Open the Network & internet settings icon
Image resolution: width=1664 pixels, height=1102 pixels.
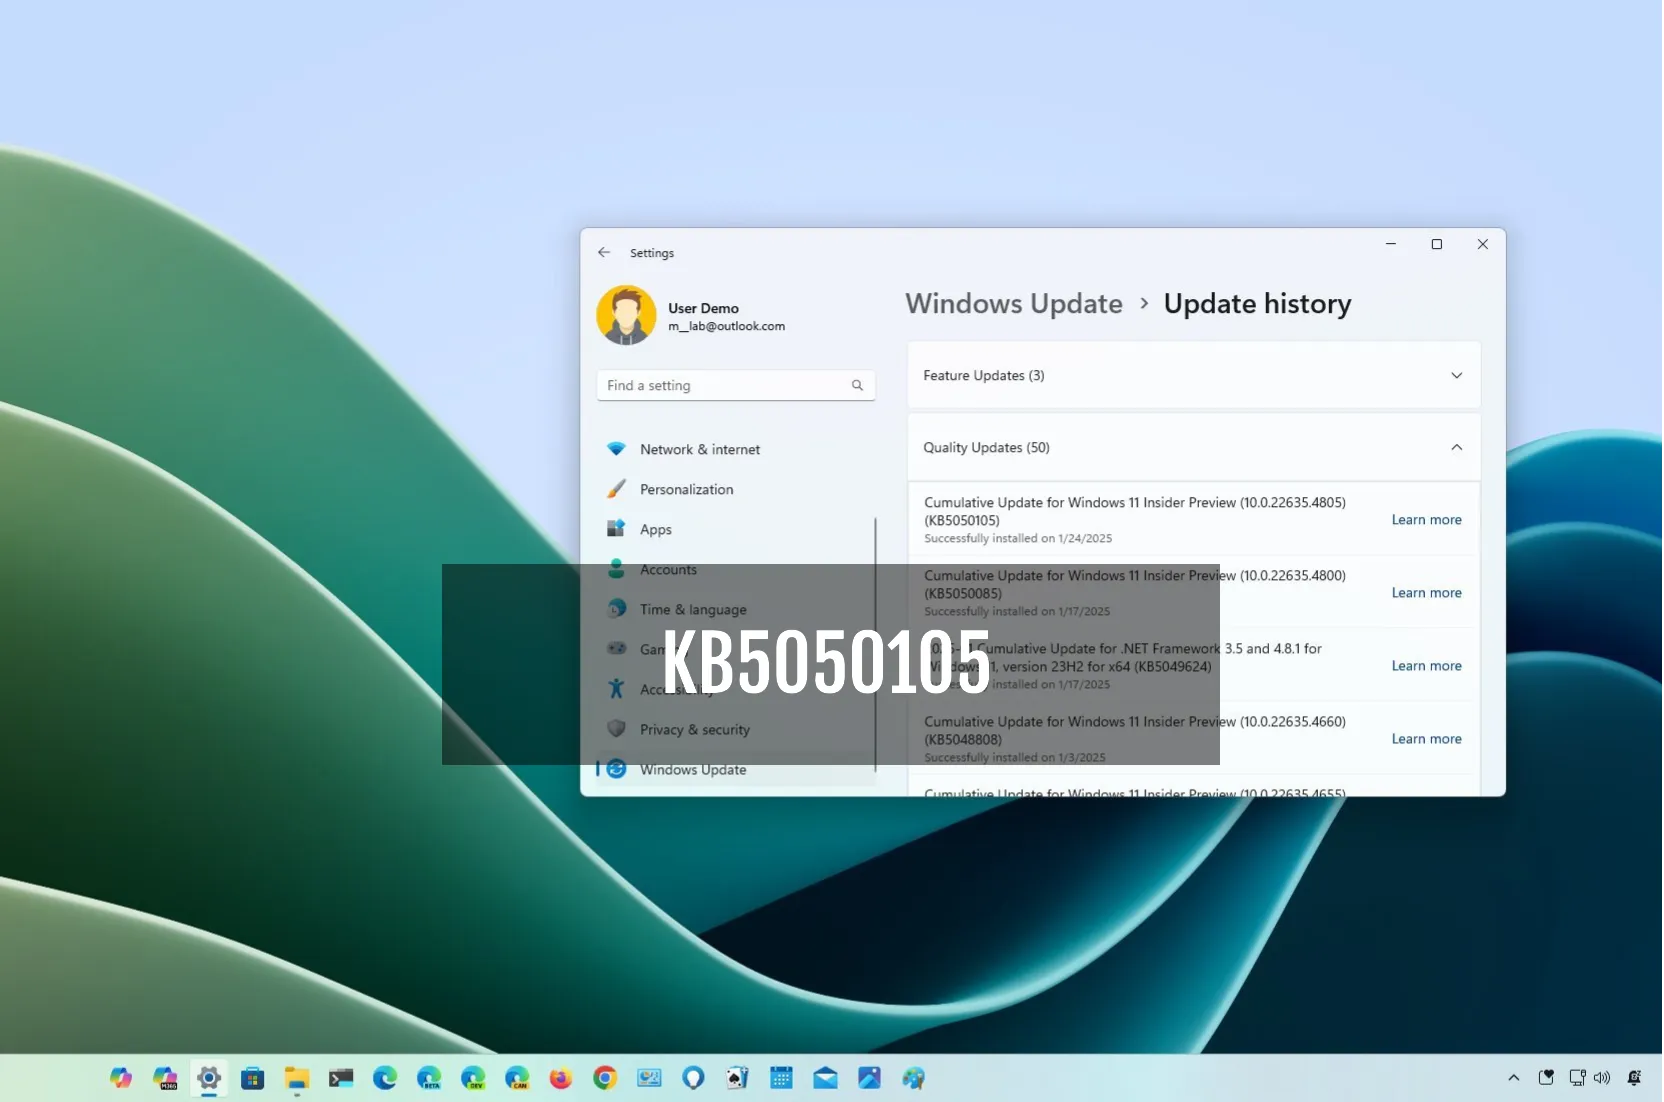coord(616,449)
